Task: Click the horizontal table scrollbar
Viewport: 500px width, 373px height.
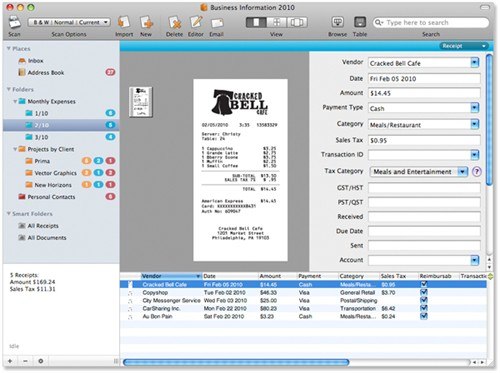Action: 236,362
